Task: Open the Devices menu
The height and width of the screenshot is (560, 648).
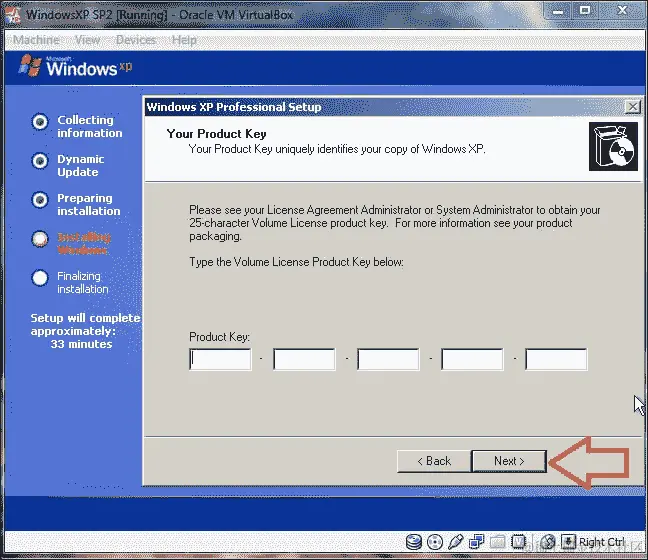Action: click(x=136, y=40)
